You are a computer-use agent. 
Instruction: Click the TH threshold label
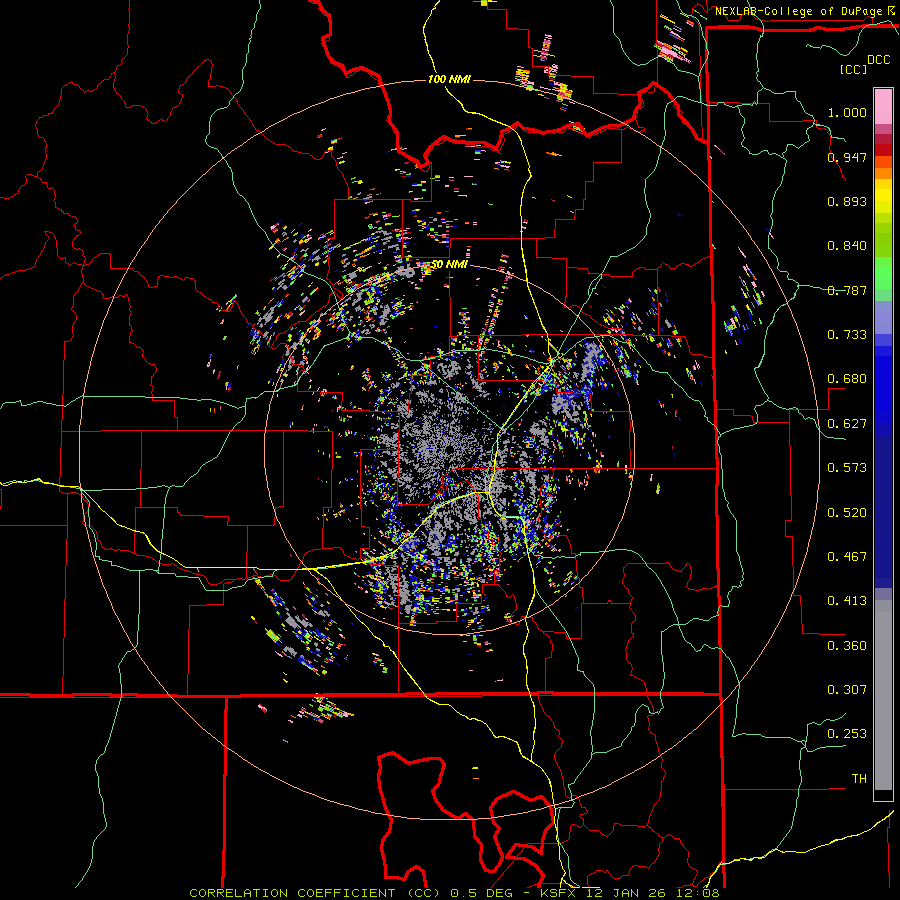coord(859,779)
